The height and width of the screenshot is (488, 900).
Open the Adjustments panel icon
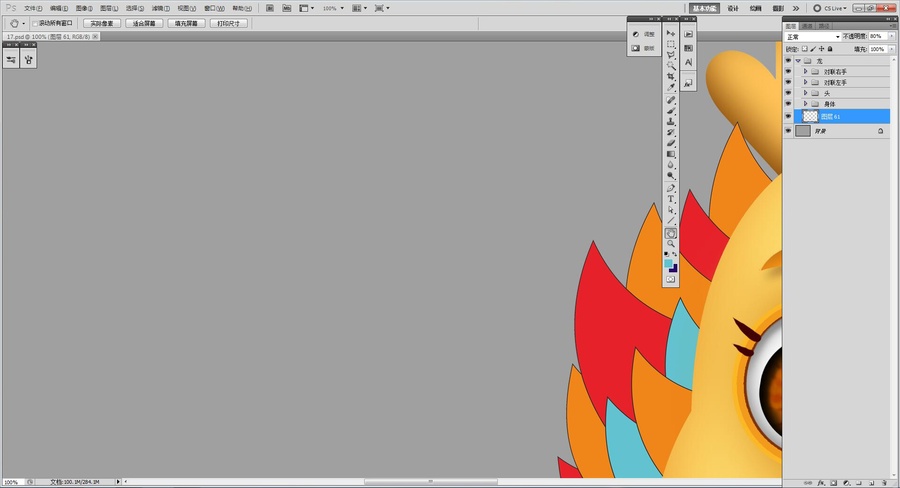(636, 34)
